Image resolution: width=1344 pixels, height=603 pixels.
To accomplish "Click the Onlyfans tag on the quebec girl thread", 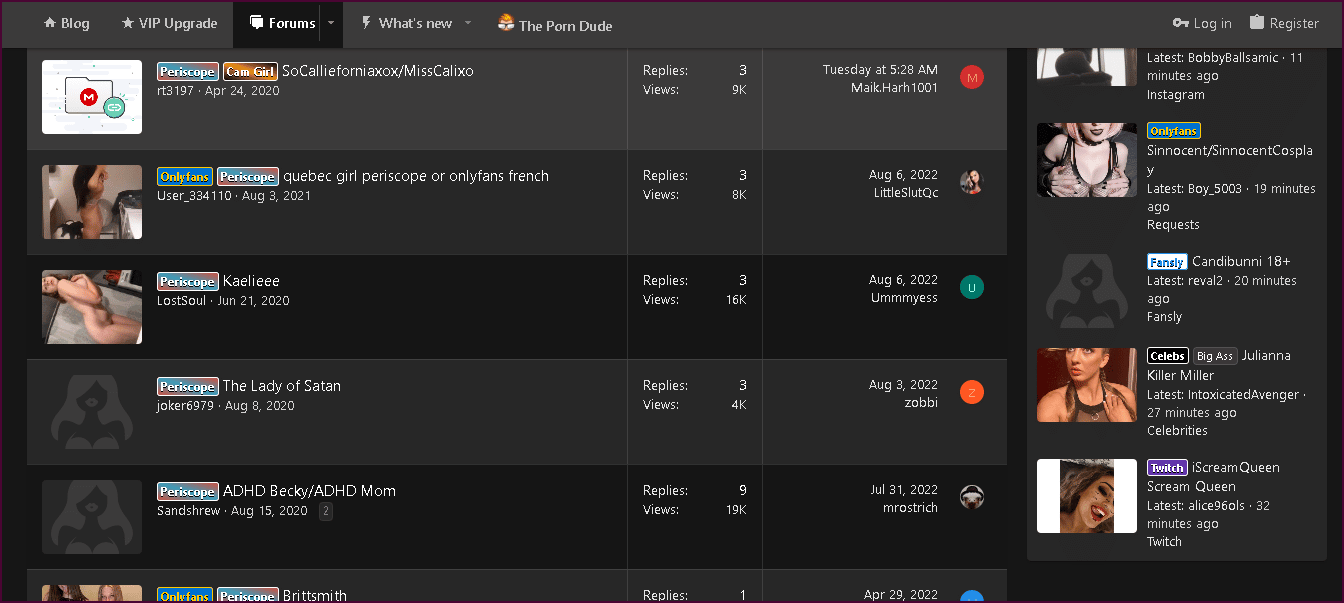I will pyautogui.click(x=184, y=177).
